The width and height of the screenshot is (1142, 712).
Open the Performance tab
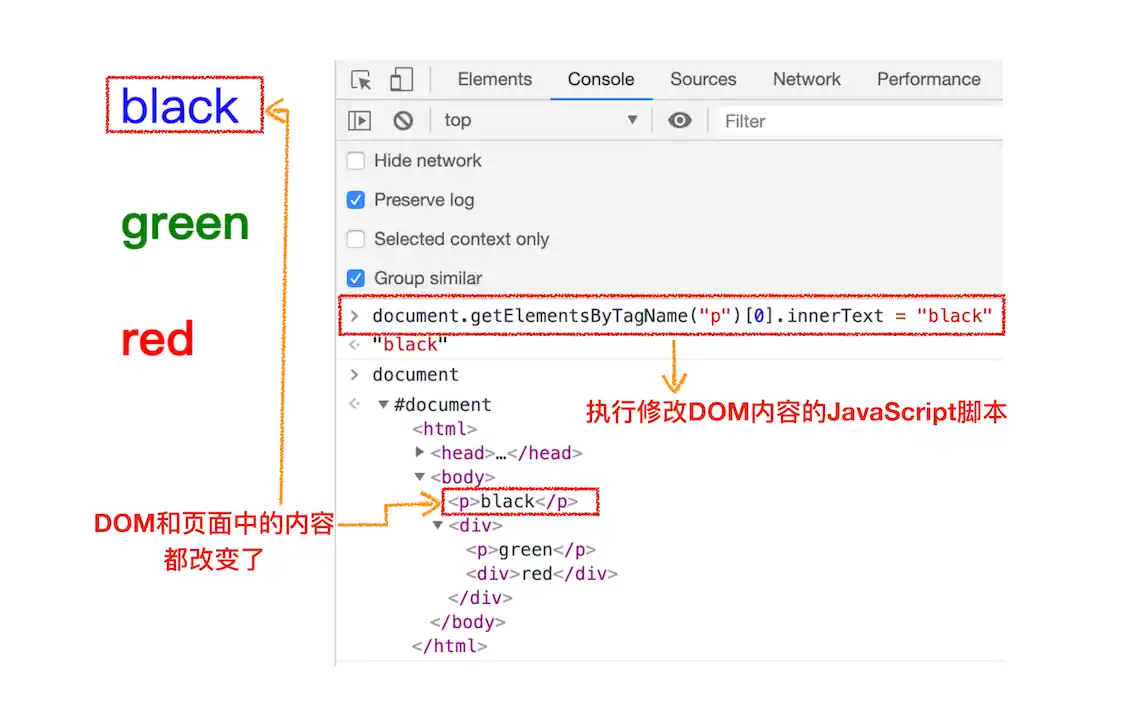(928, 80)
